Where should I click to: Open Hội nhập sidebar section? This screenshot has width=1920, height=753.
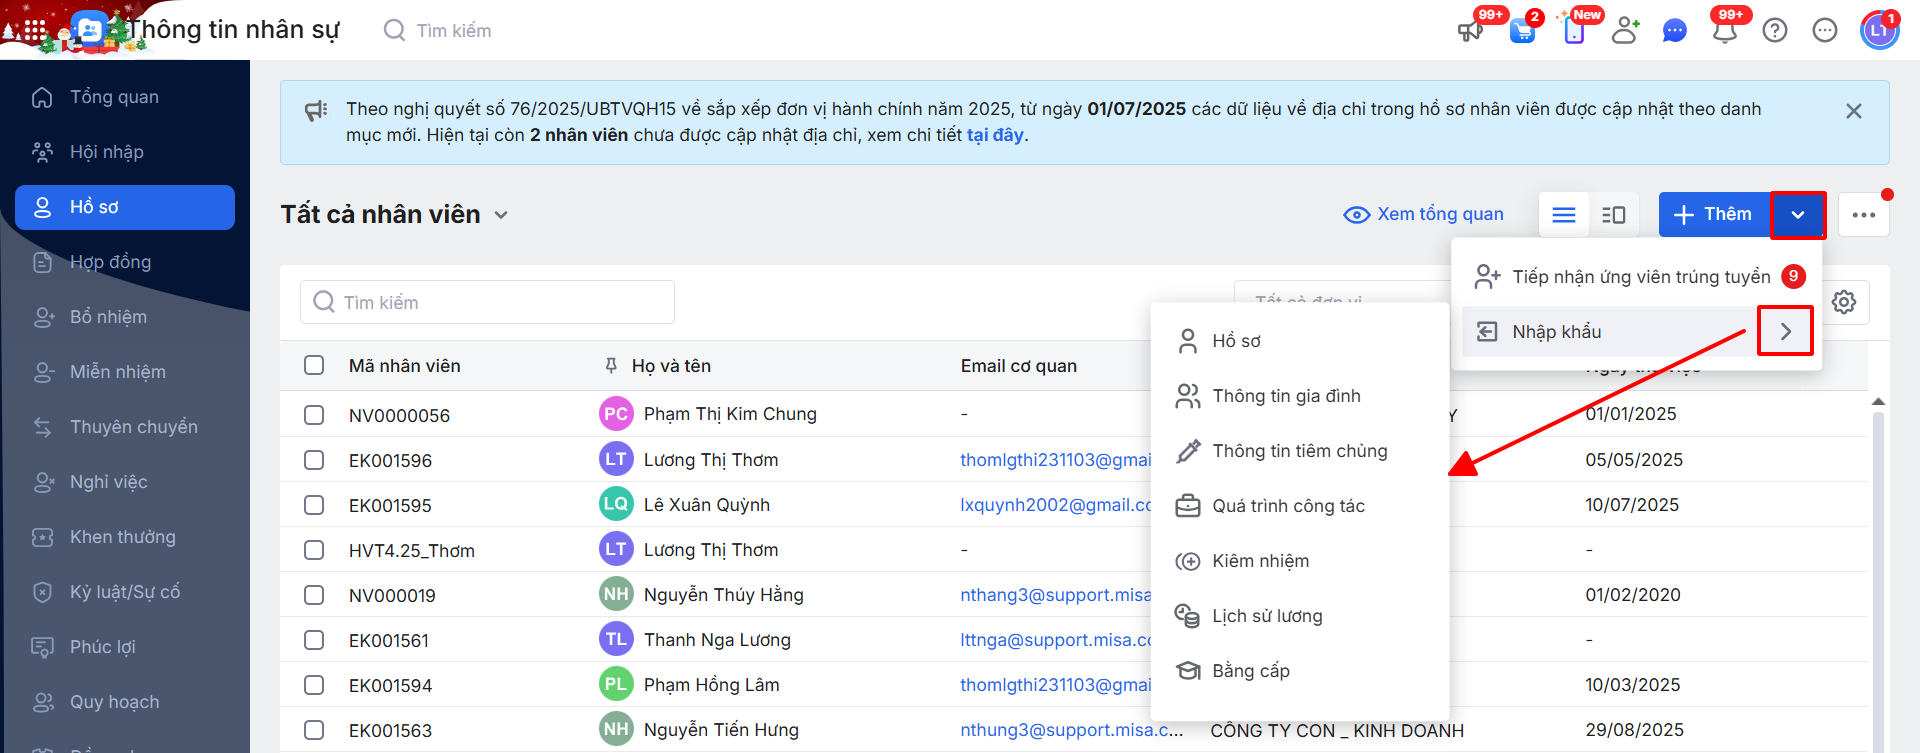tap(125, 152)
